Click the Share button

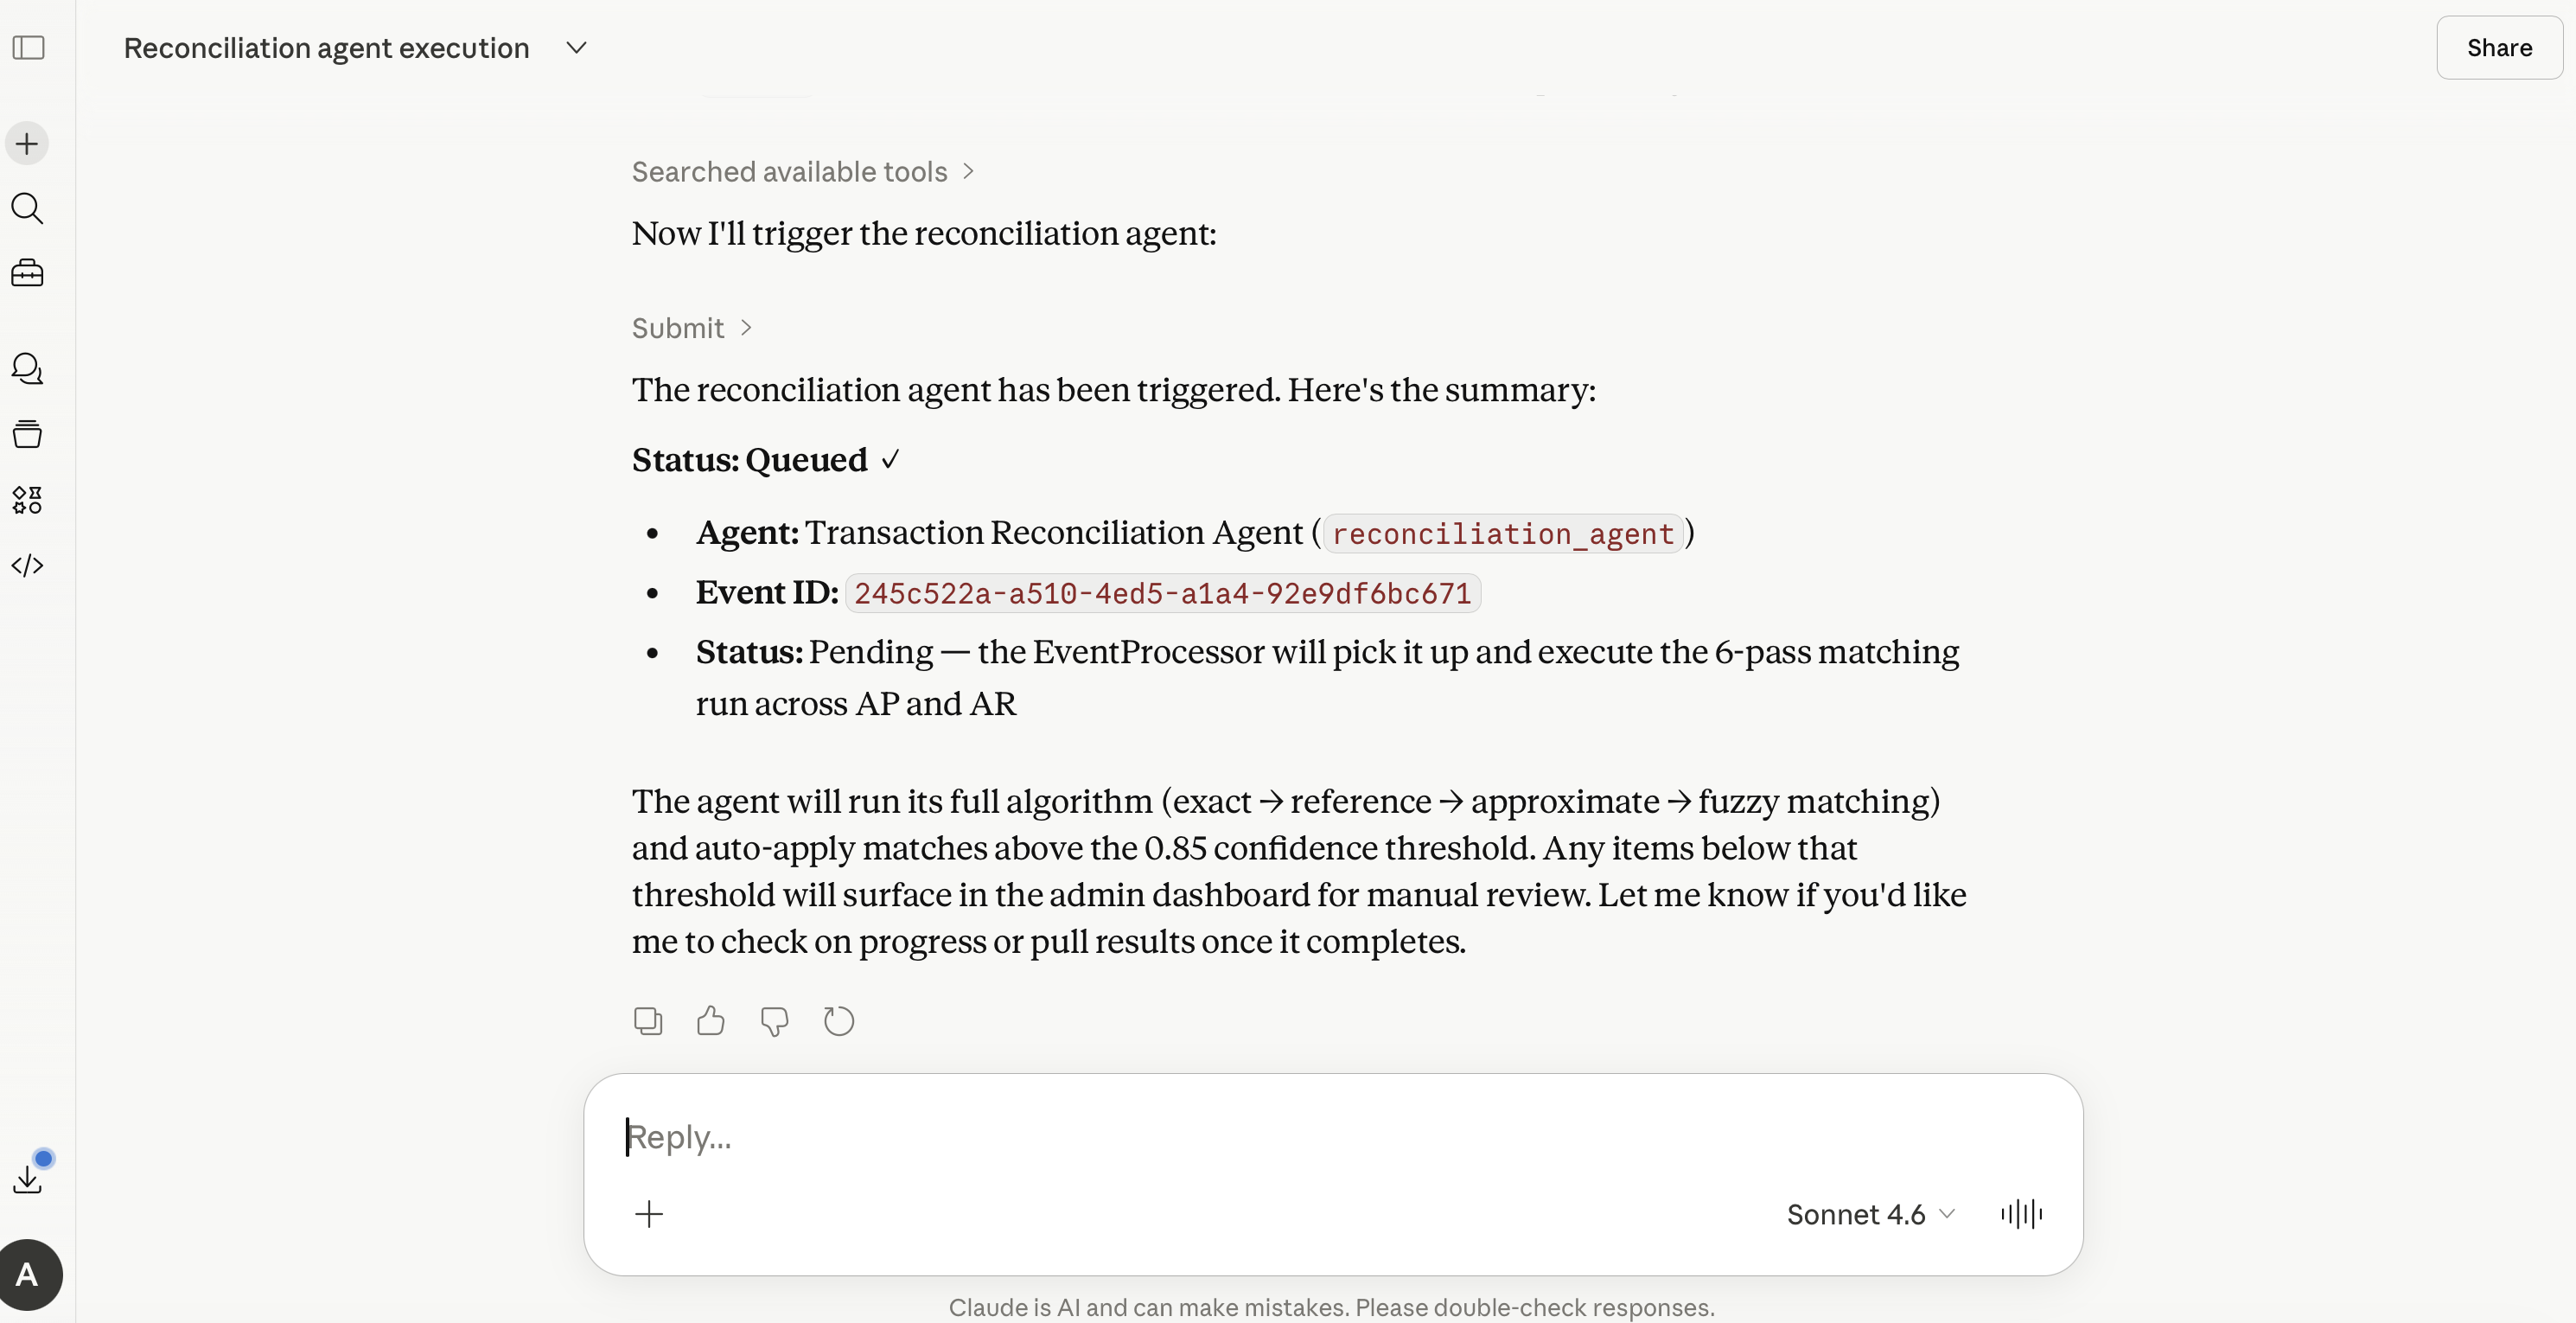(x=2499, y=48)
